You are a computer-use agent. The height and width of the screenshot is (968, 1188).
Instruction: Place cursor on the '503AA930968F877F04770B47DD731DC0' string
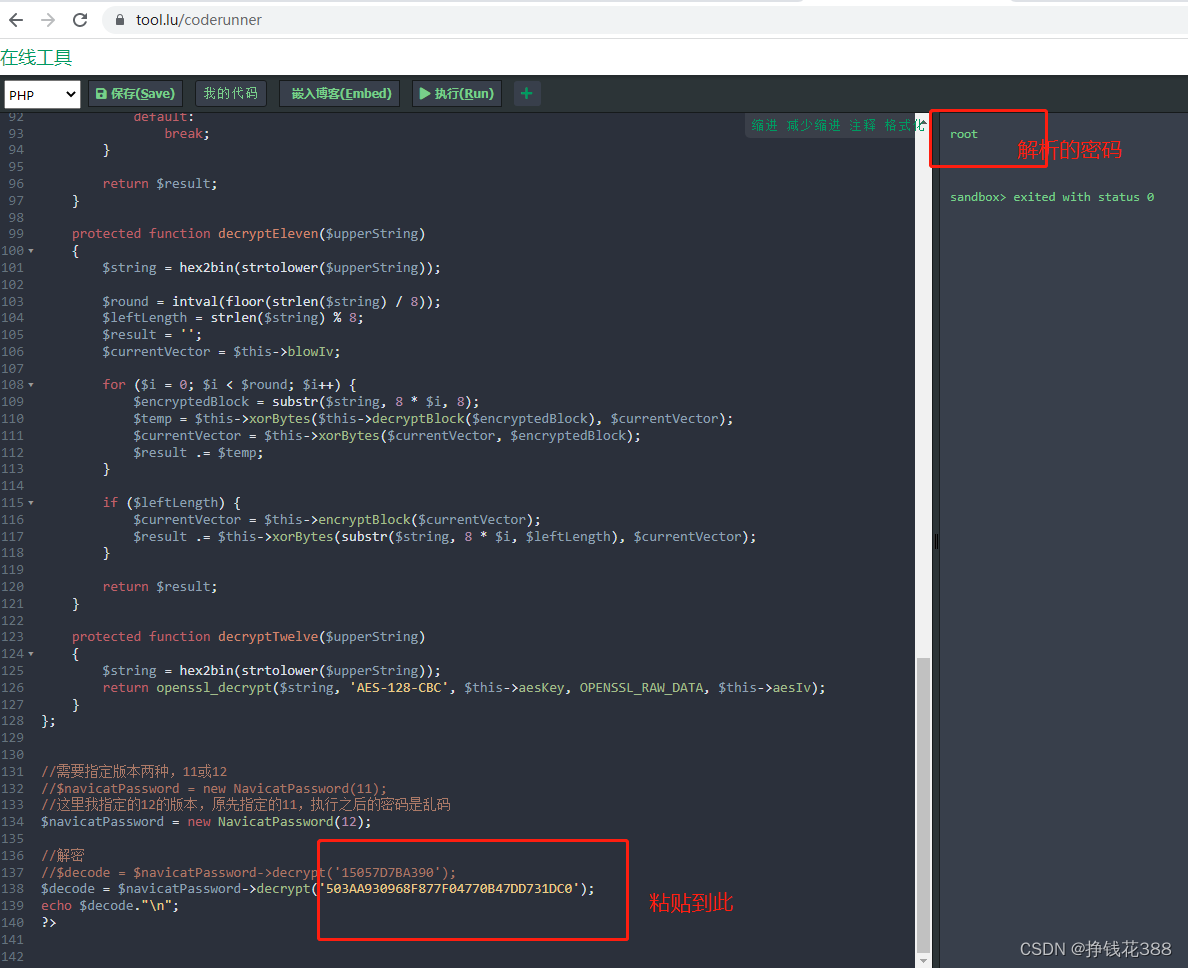click(x=449, y=888)
